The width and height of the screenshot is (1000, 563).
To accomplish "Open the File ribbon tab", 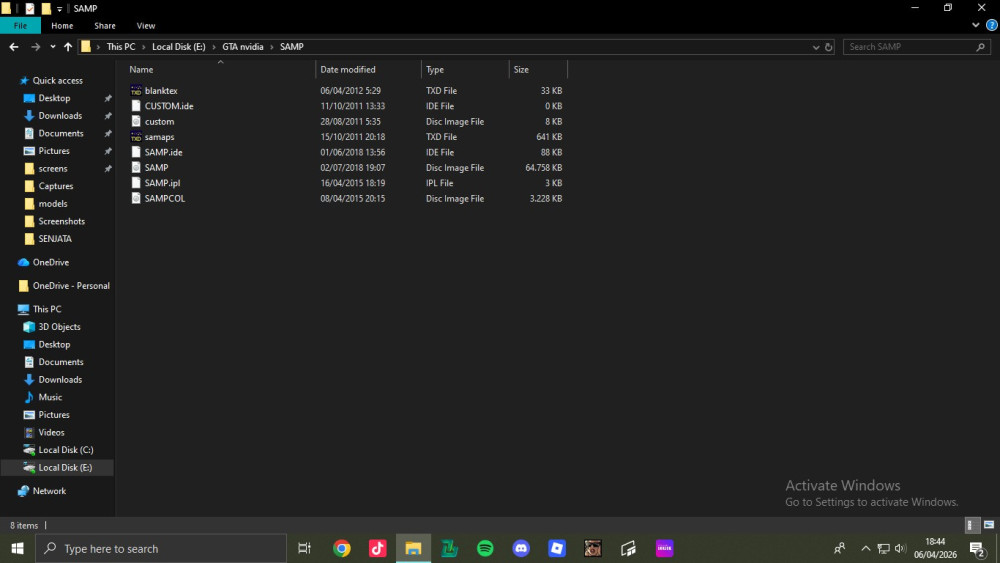I will point(20,26).
